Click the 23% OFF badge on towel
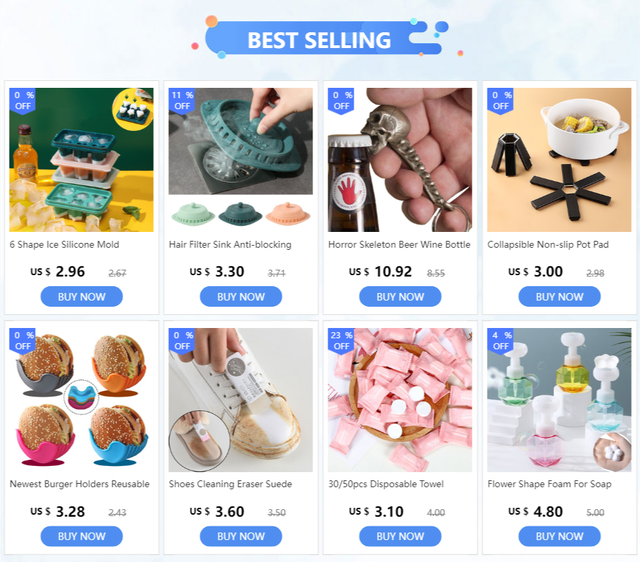Viewport: 640px width, 562px height. pyautogui.click(x=341, y=341)
